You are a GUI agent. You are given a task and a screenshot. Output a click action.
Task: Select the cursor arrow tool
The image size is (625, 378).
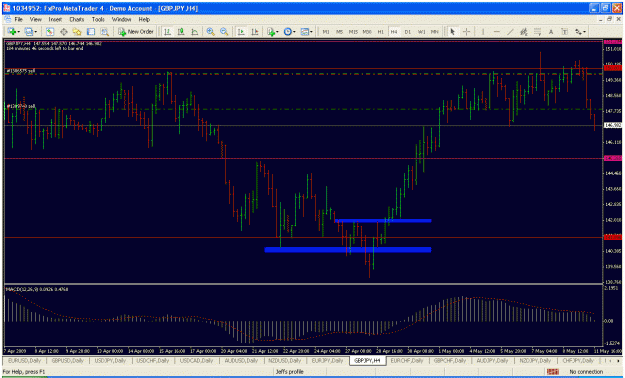pos(452,32)
